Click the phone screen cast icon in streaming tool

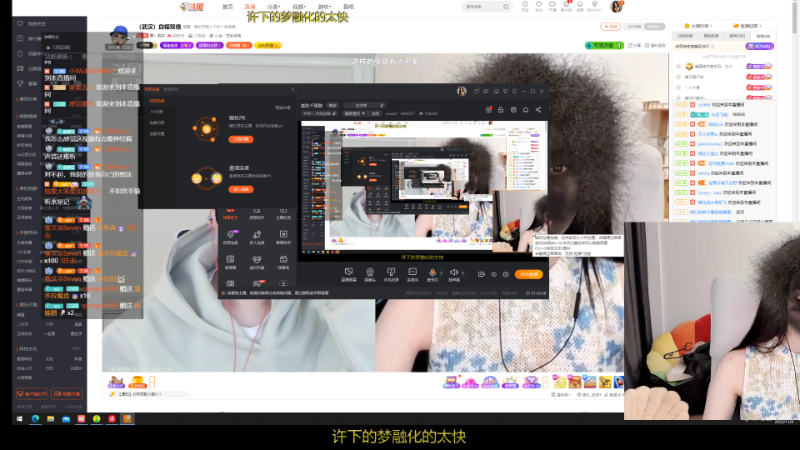(x=391, y=274)
